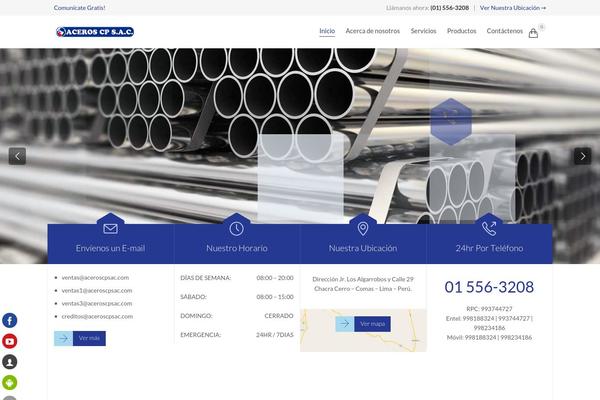Open Acerca de nosotros menu
The image size is (600, 400).
point(373,31)
